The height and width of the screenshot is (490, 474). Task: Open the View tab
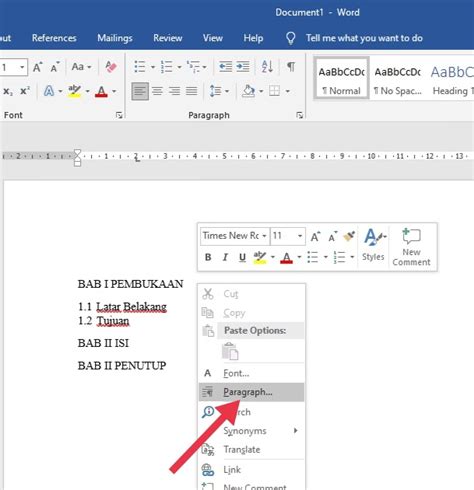click(x=213, y=38)
